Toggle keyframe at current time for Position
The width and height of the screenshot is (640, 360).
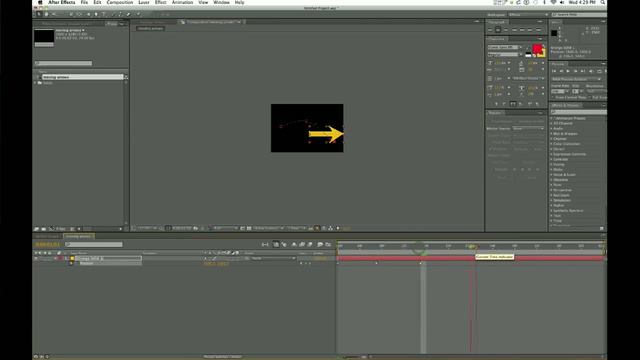(x=305, y=263)
